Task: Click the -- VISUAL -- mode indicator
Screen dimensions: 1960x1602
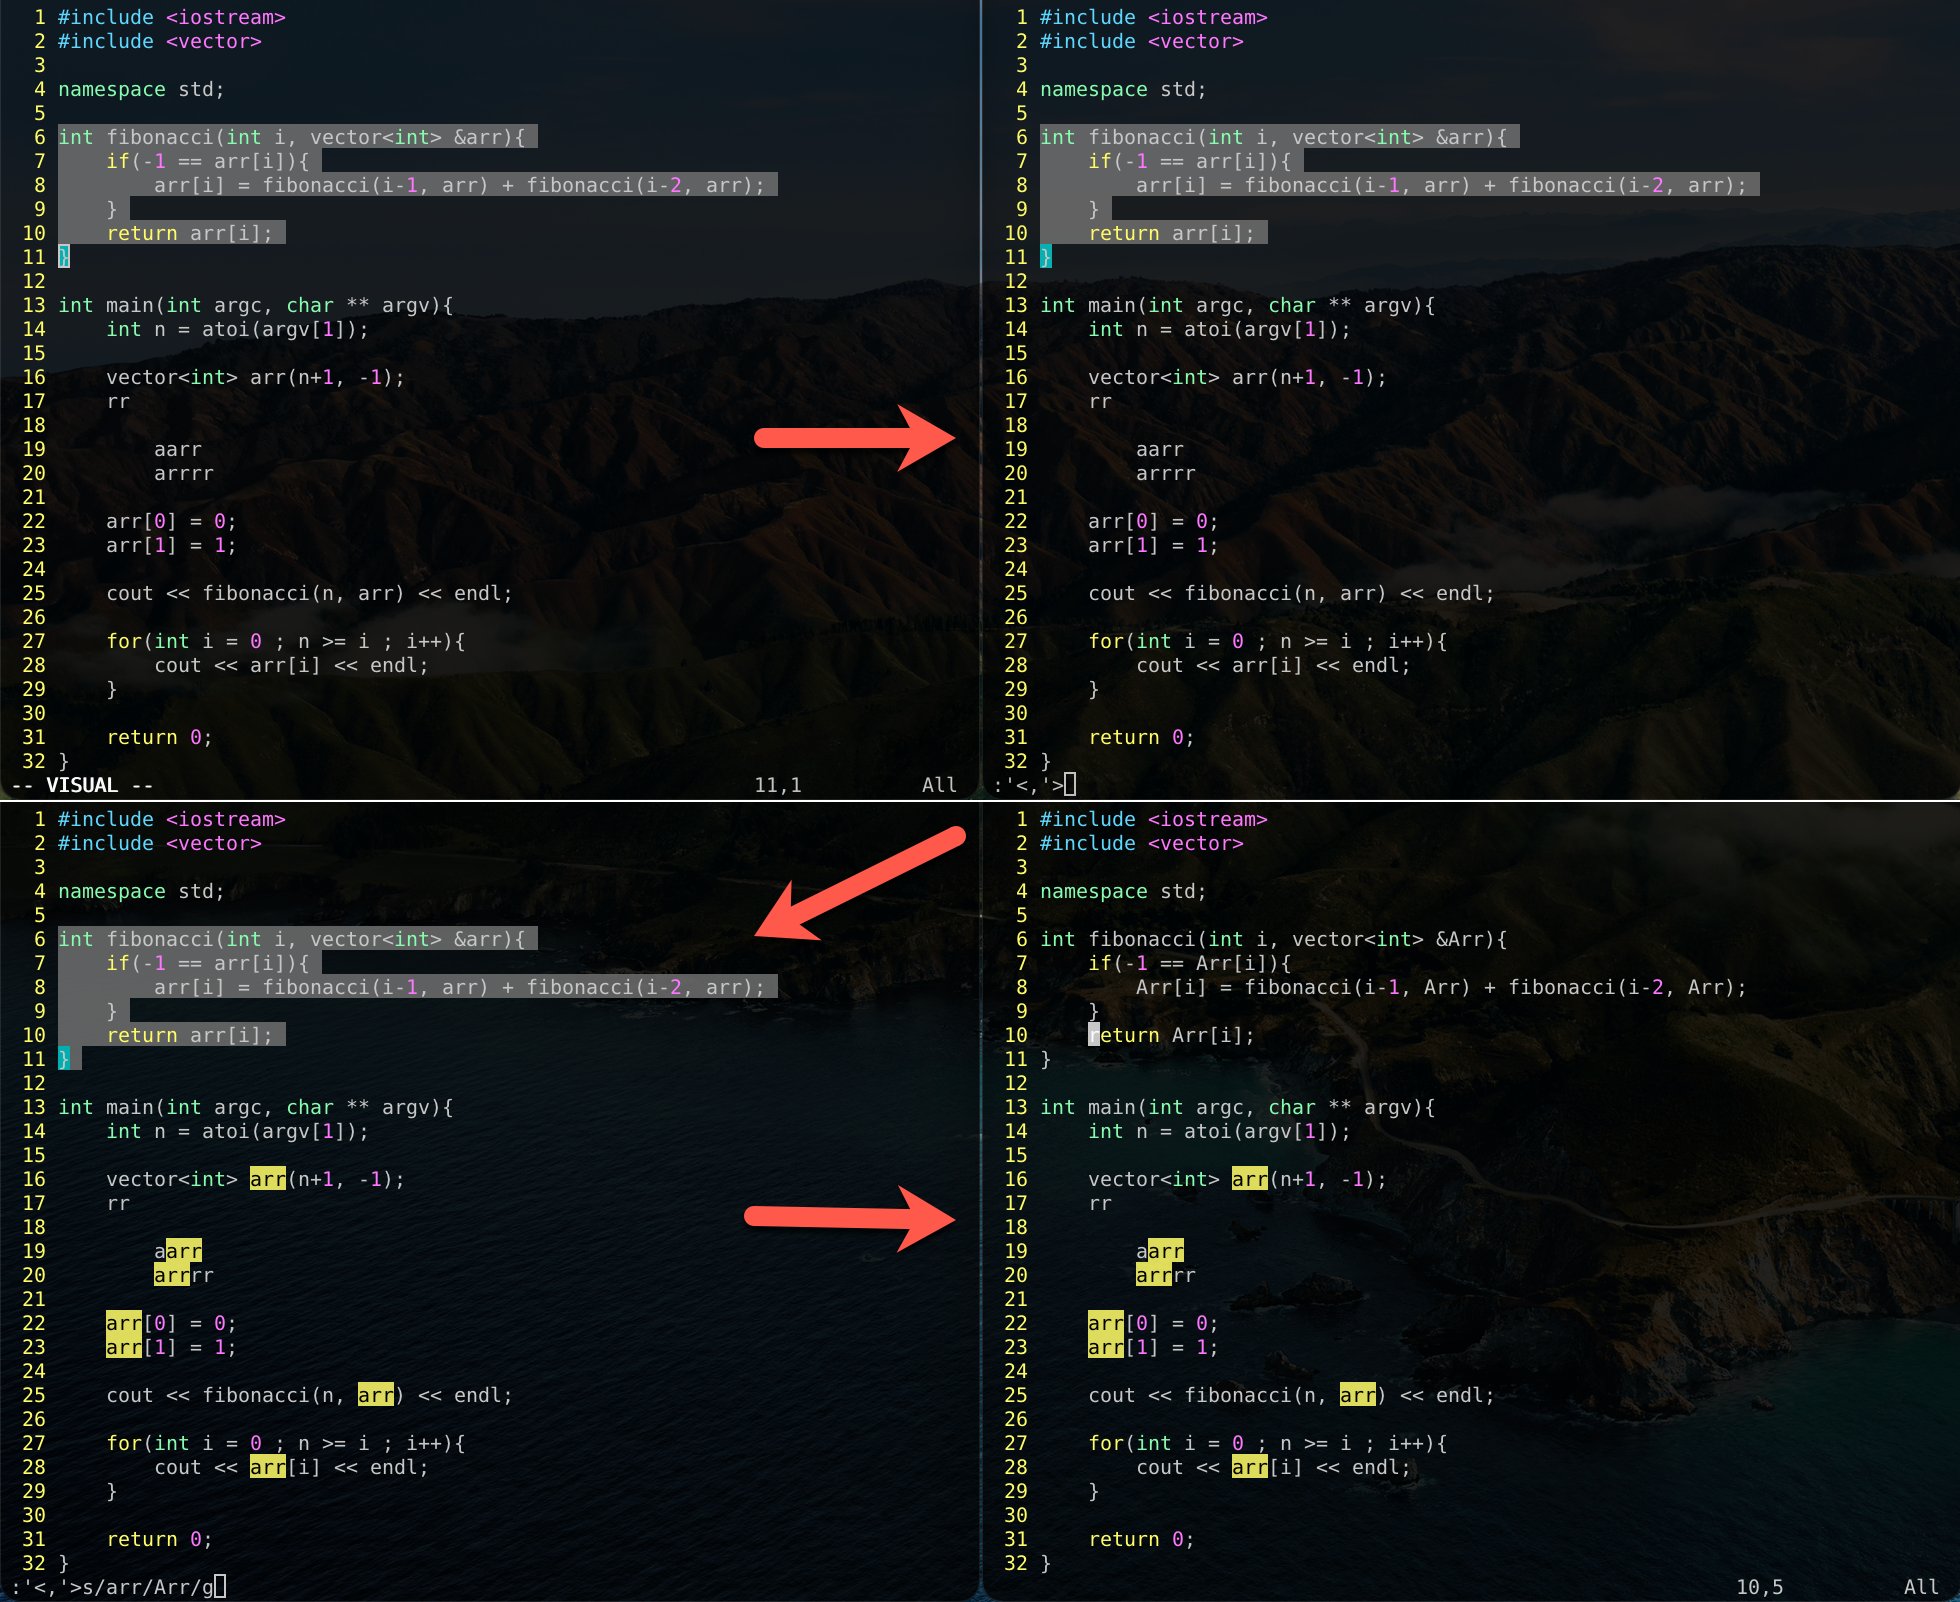Action: 83,785
